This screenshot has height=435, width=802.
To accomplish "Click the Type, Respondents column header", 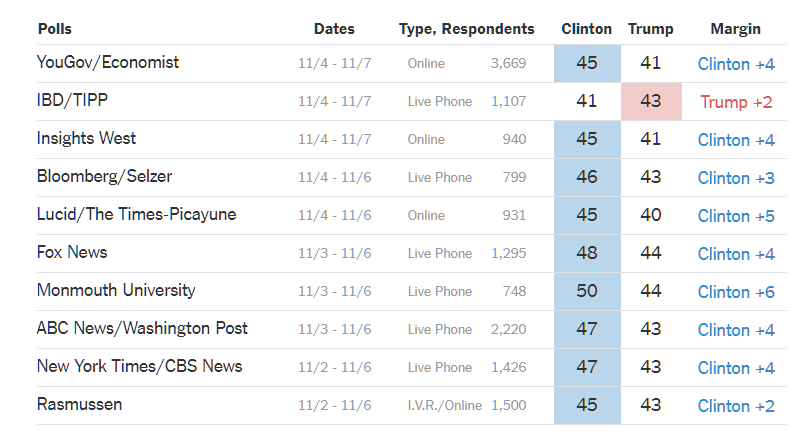I will tap(466, 29).
